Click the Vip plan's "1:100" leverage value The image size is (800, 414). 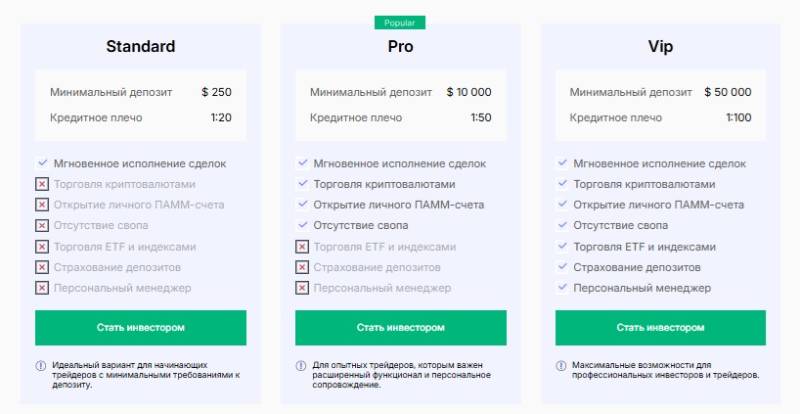coord(739,118)
